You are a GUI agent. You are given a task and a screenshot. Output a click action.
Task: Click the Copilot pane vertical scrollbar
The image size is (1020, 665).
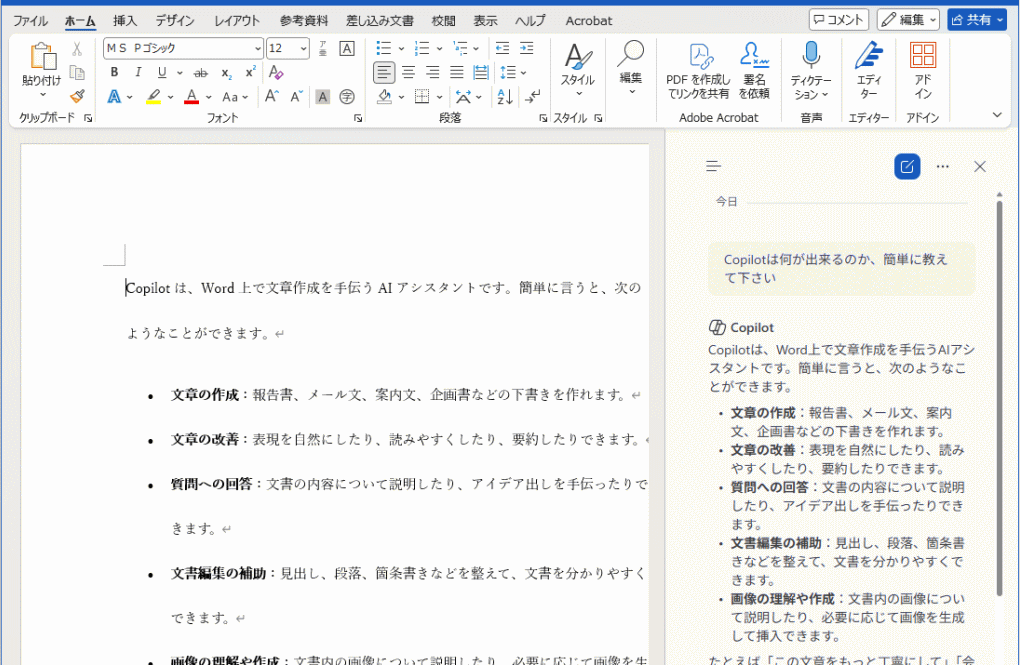[x=1000, y=398]
